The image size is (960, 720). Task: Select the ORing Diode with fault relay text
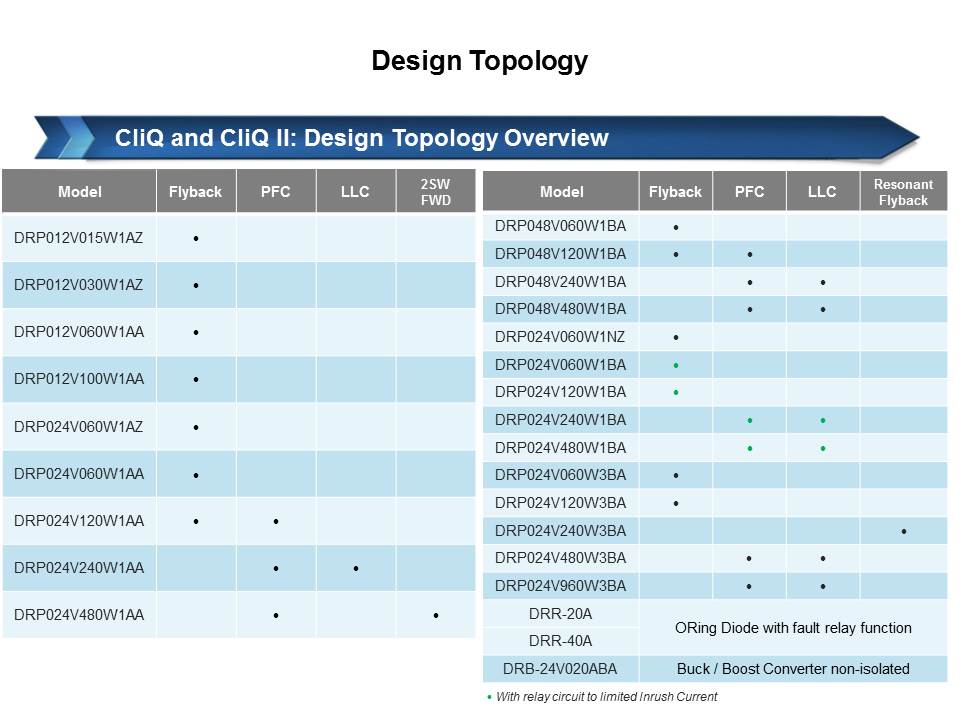792,628
